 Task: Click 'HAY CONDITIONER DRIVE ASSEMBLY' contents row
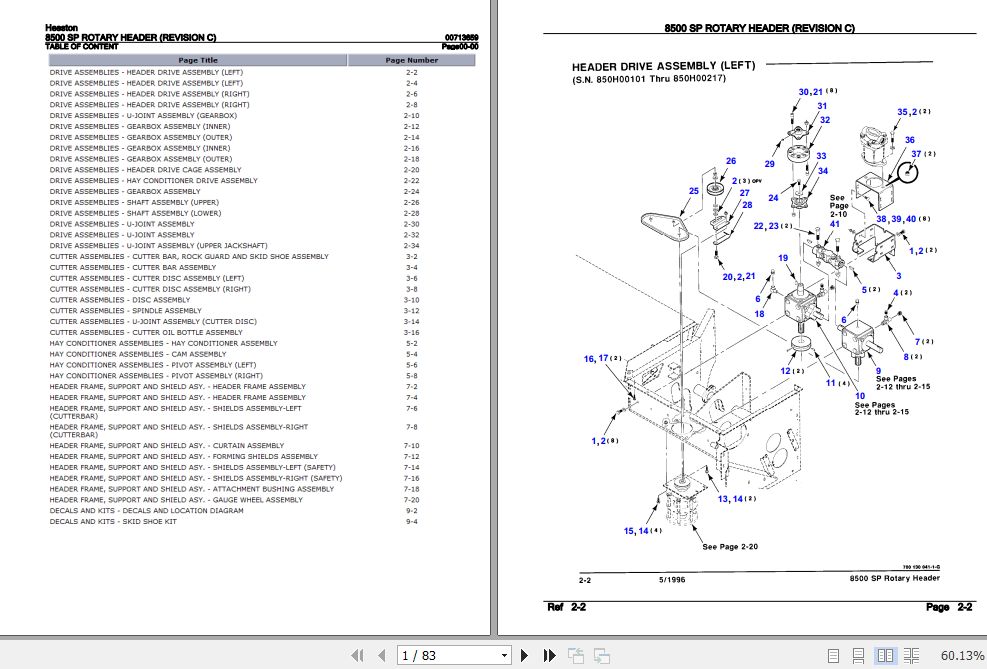(x=262, y=181)
